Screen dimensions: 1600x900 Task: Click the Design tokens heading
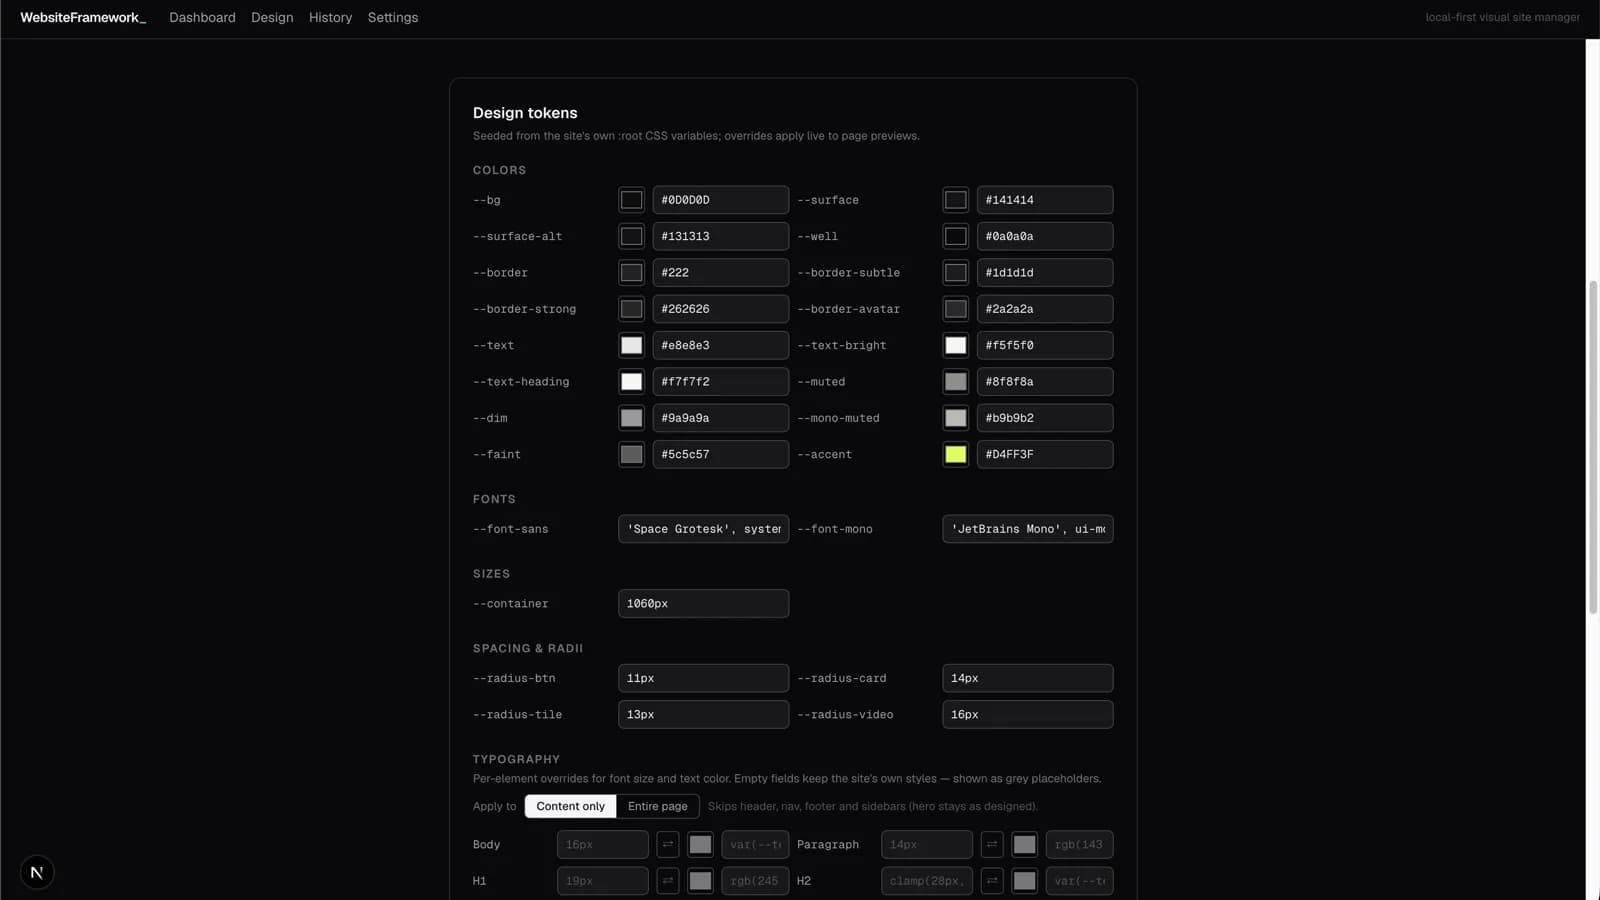[x=525, y=113]
